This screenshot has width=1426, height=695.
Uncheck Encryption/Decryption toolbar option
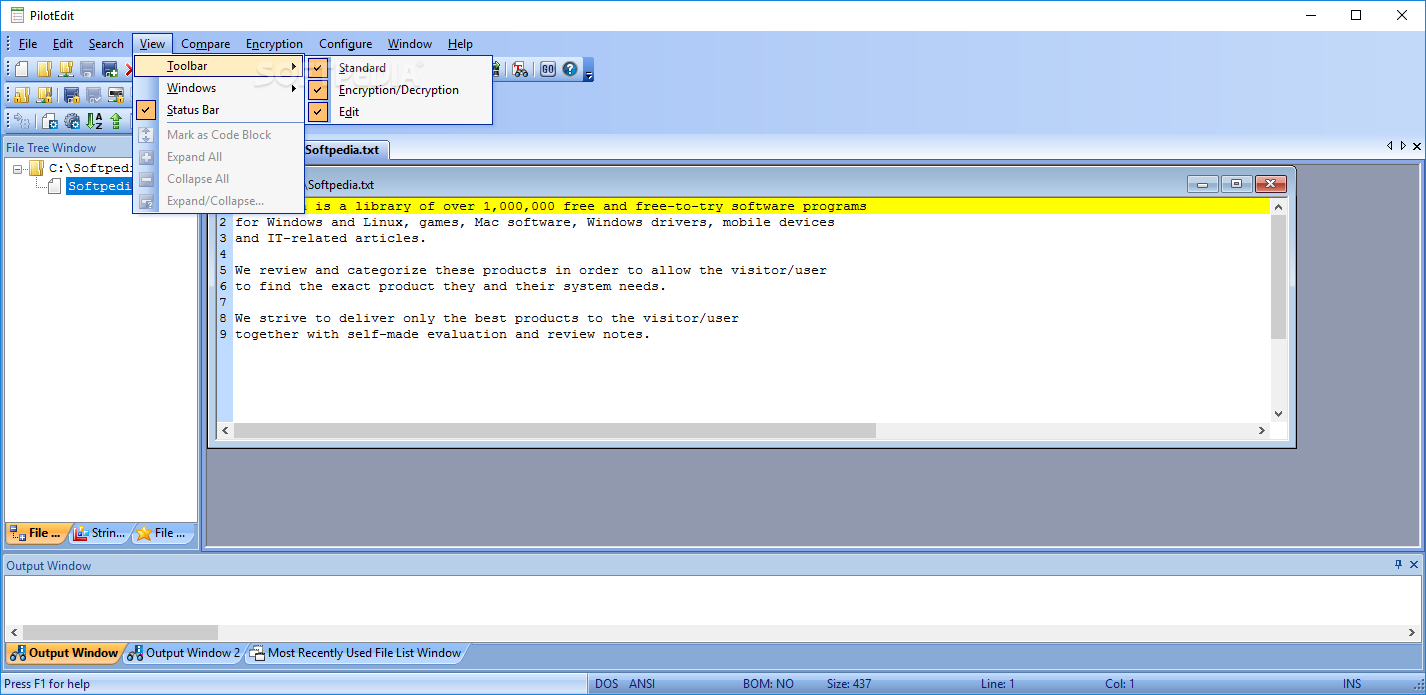pyautogui.click(x=399, y=90)
